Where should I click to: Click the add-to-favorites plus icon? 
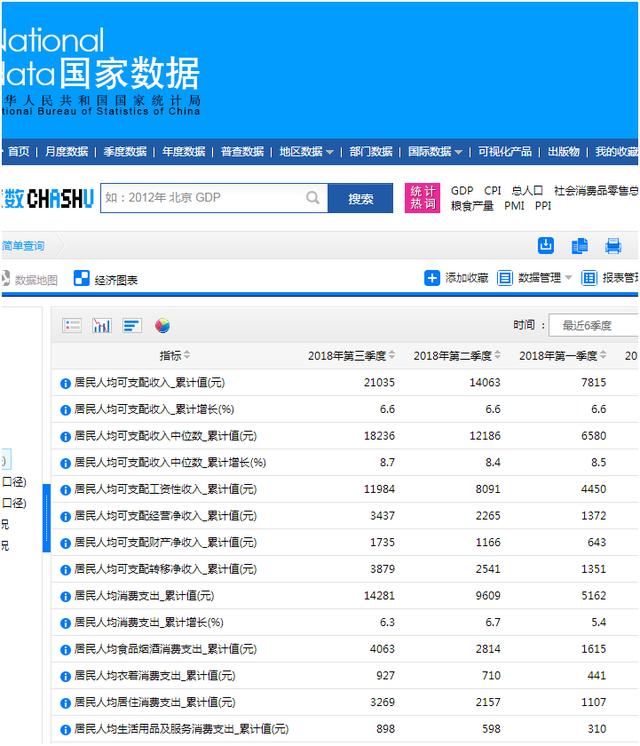pos(432,278)
